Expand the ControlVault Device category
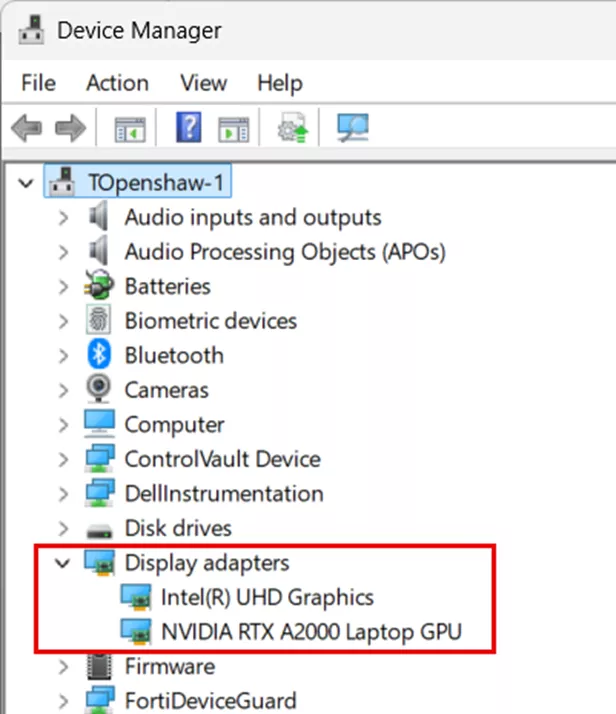The width and height of the screenshot is (616, 714). 63,459
